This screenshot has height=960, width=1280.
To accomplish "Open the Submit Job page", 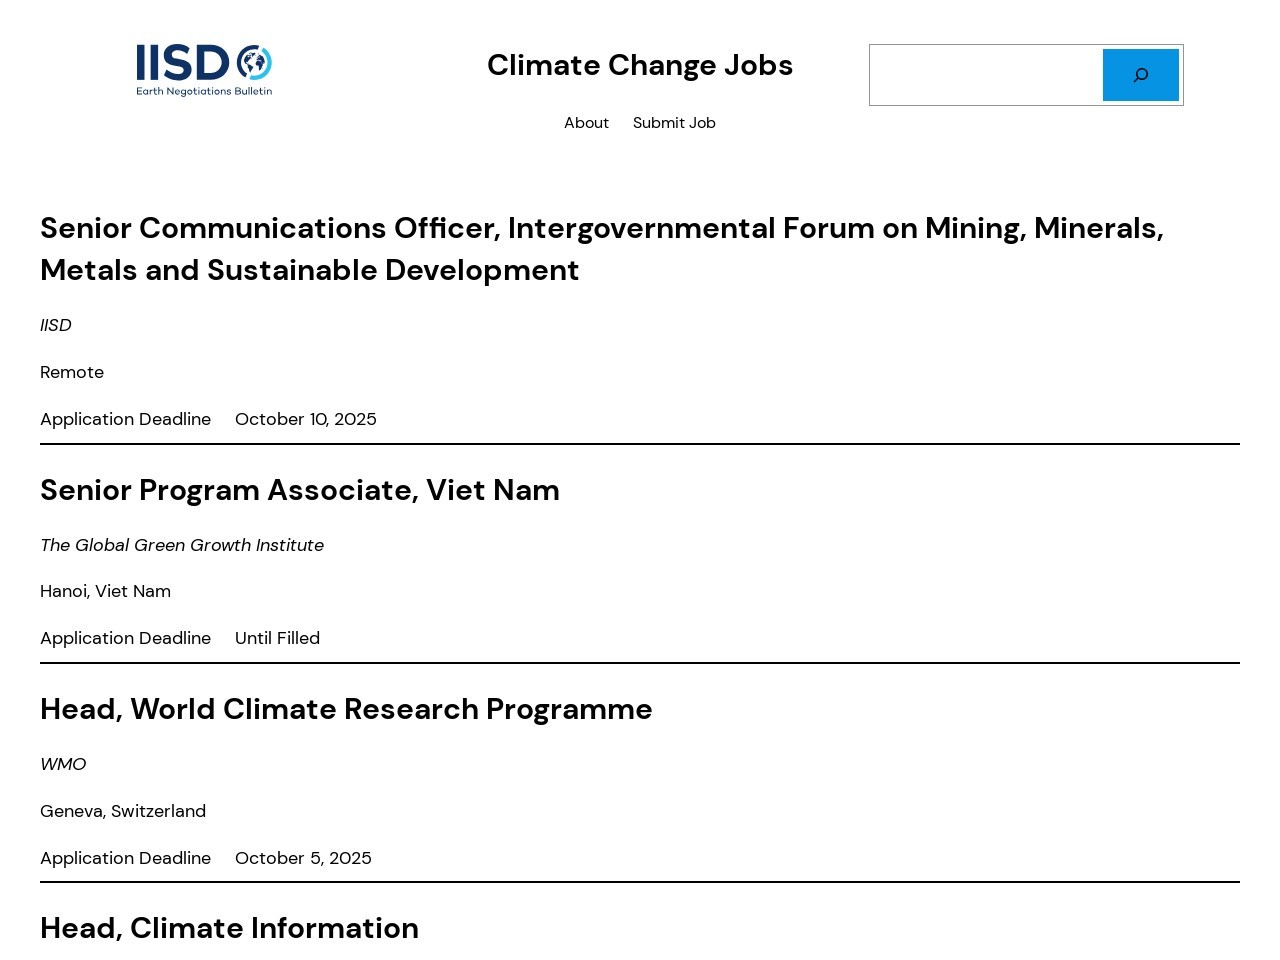I will (x=674, y=123).
